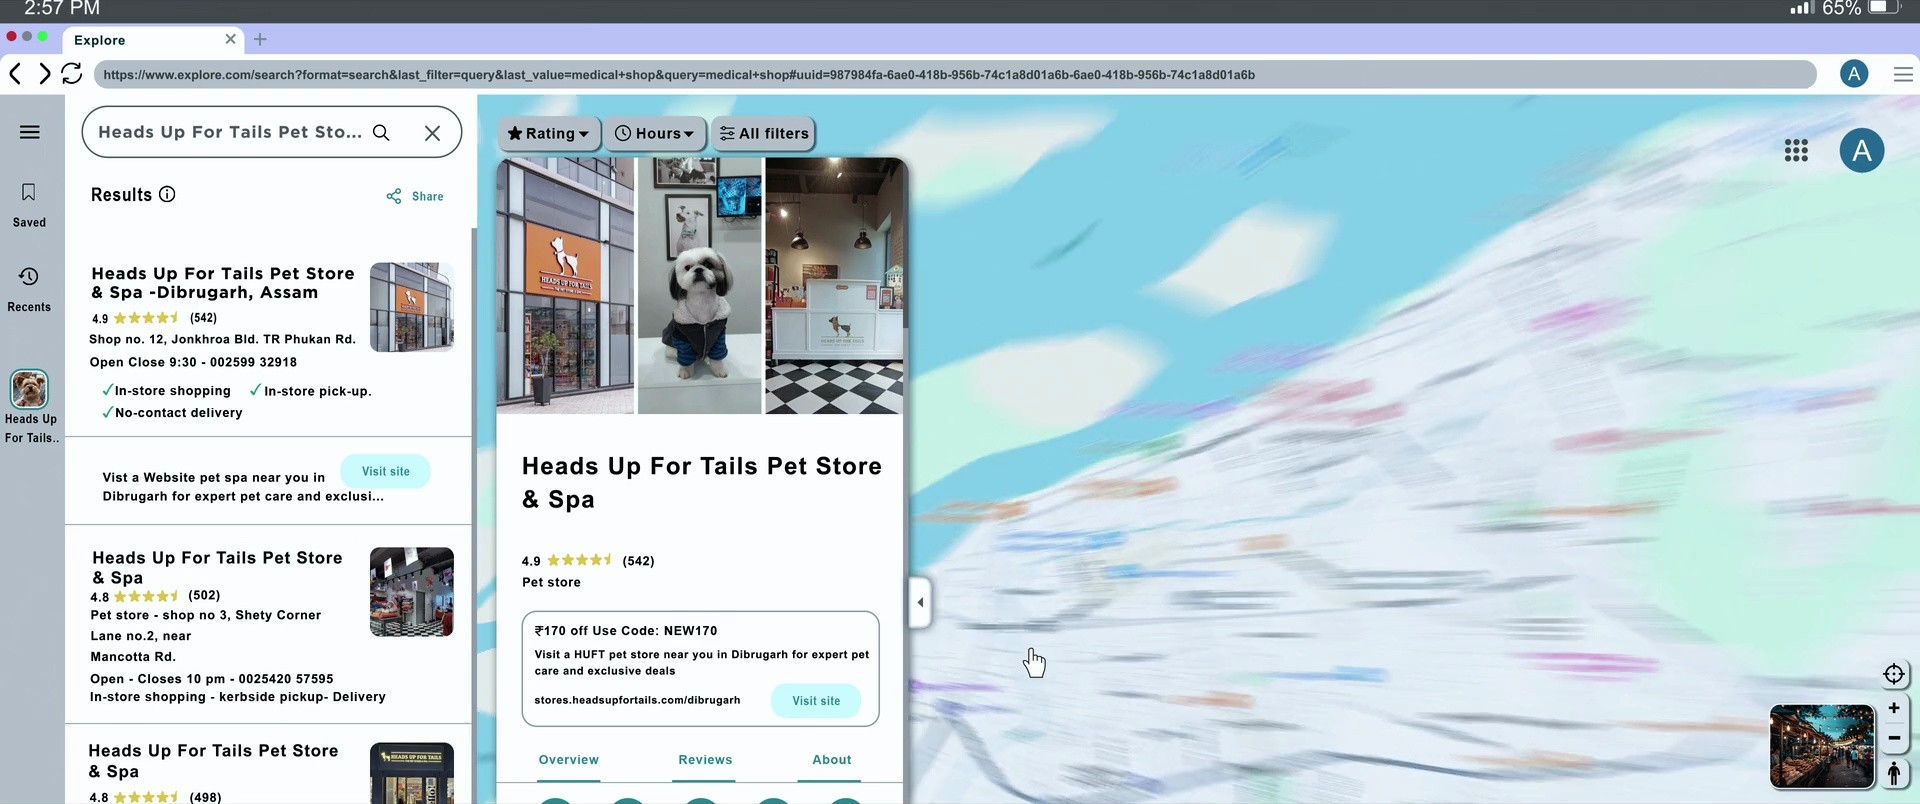This screenshot has height=804, width=1920.
Task: Open Dibrugarh, Assam store result
Action: tap(223, 282)
